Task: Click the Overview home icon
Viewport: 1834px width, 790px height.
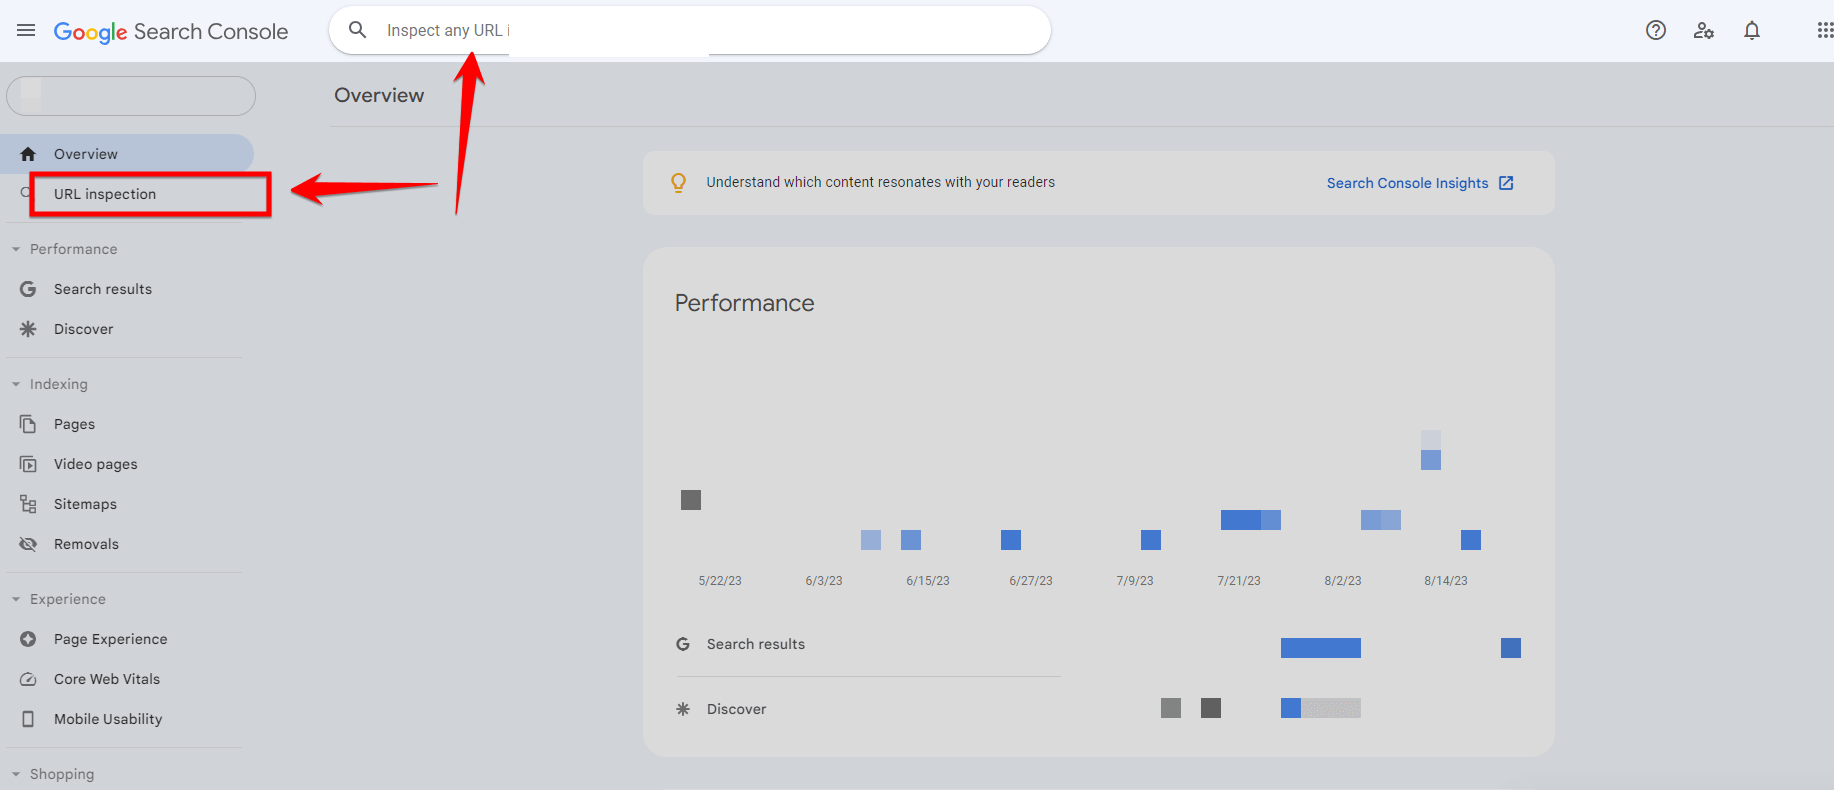Action: click(x=28, y=154)
